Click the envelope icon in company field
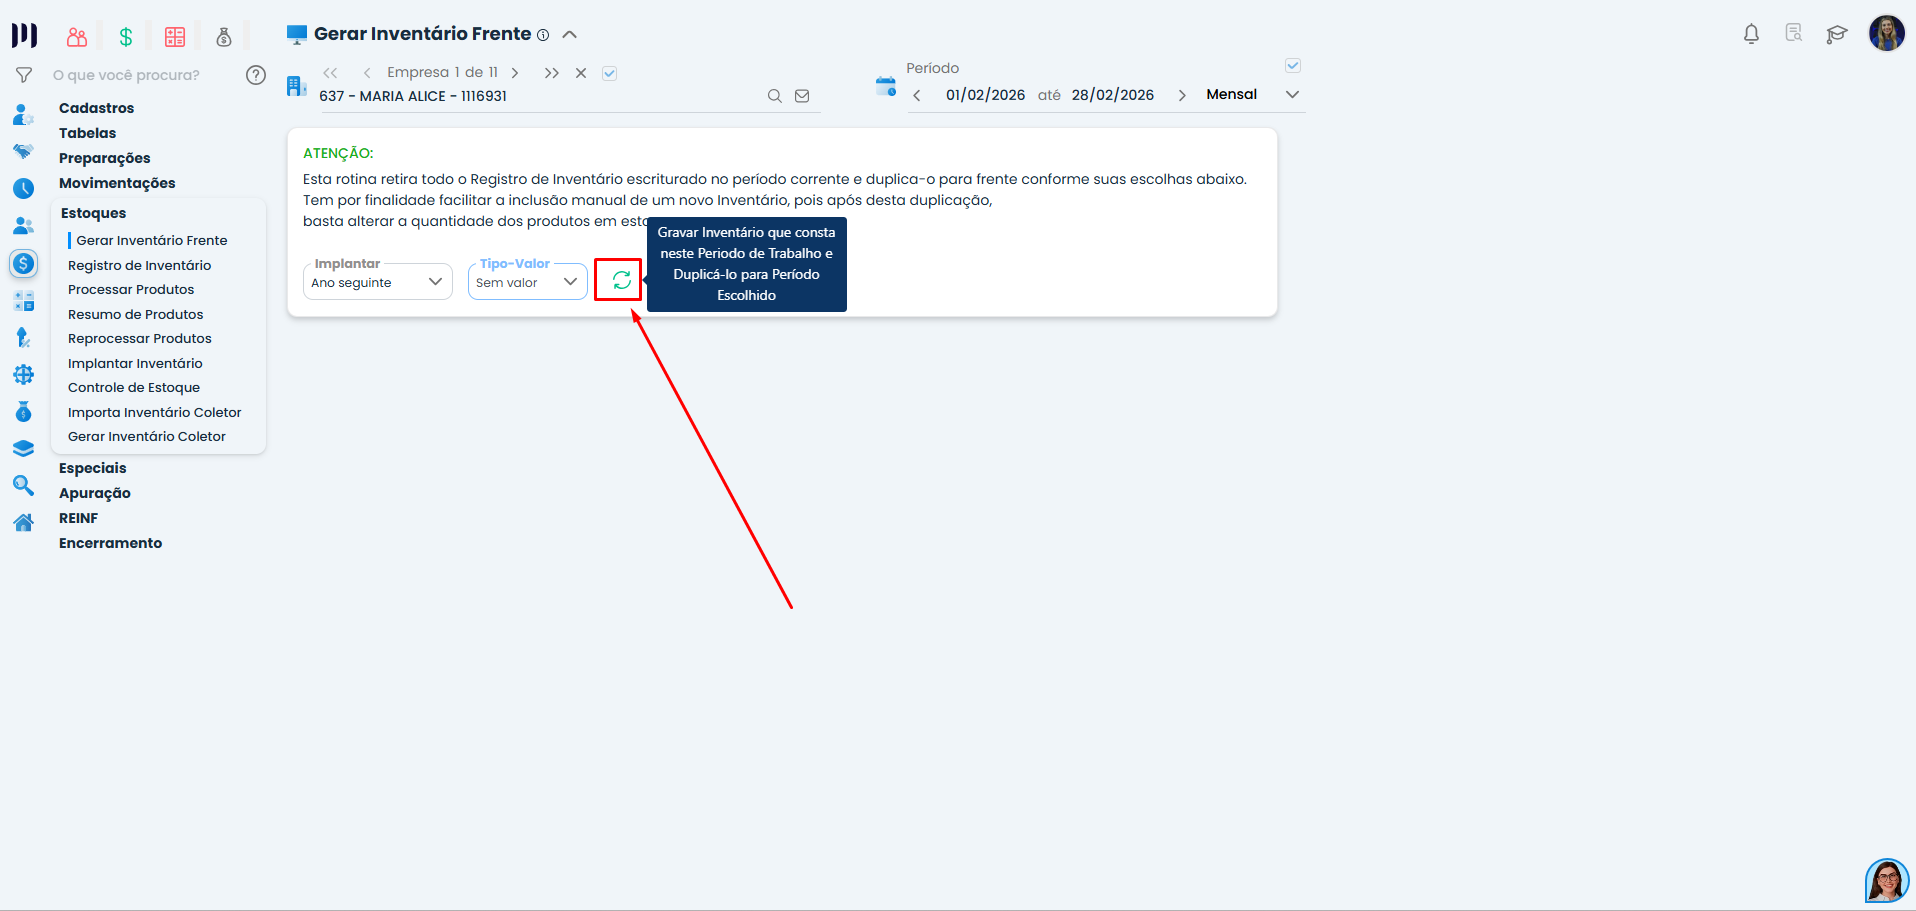Screen dimensions: 1916x911 (x=802, y=96)
